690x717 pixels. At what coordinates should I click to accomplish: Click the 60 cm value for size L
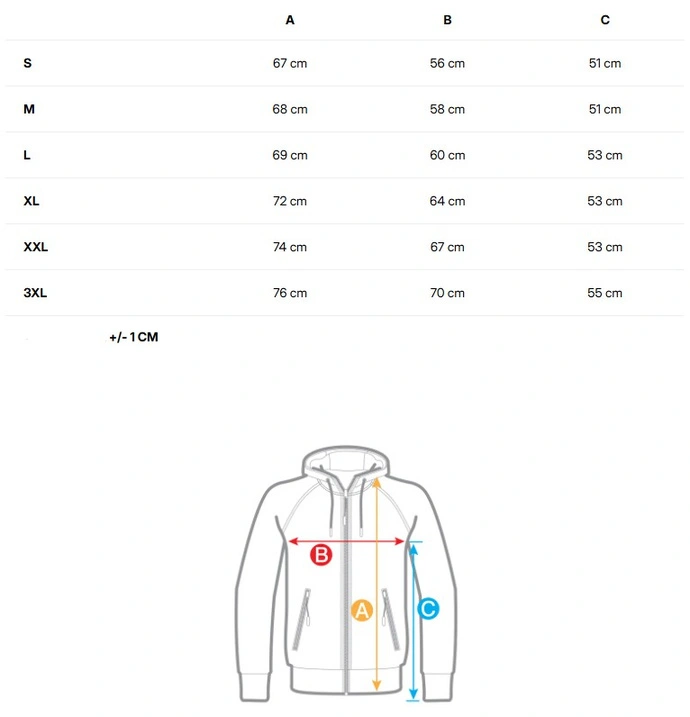point(447,155)
